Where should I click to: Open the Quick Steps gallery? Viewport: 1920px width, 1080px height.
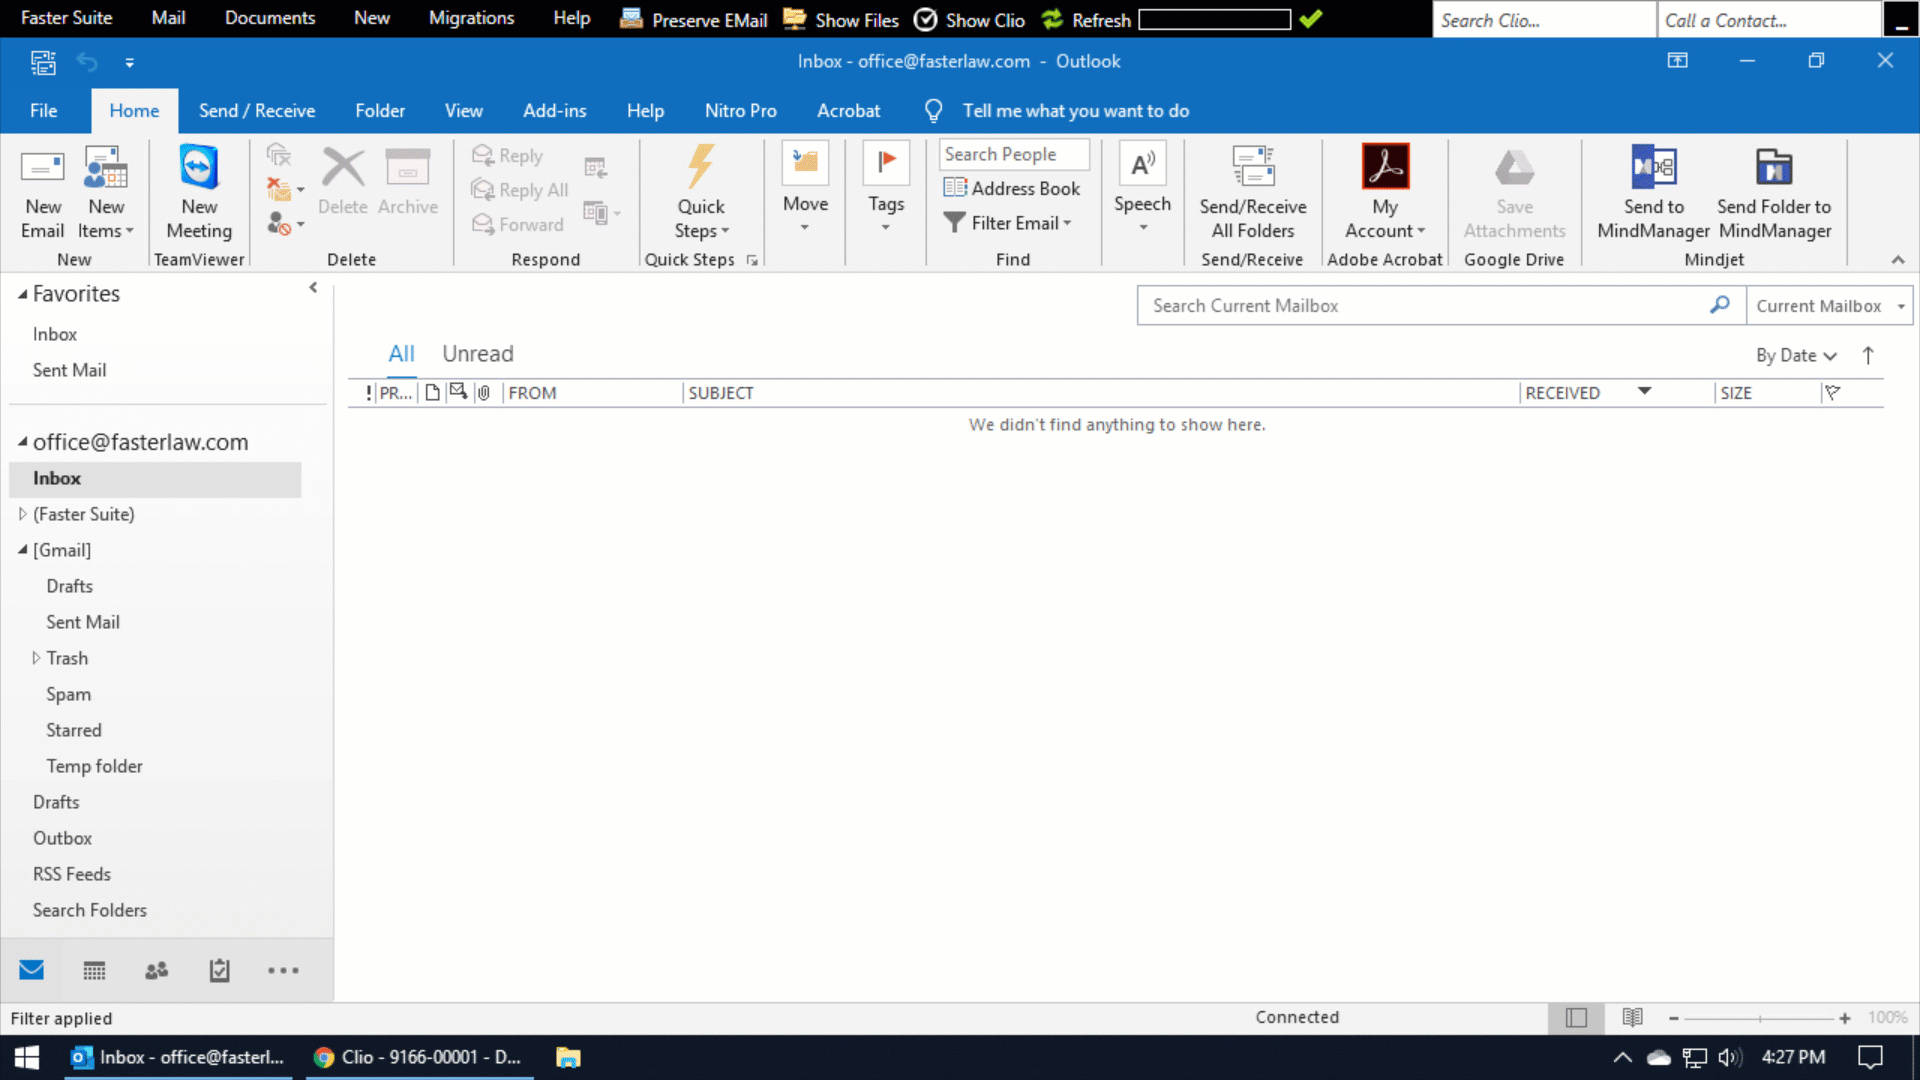tap(701, 195)
